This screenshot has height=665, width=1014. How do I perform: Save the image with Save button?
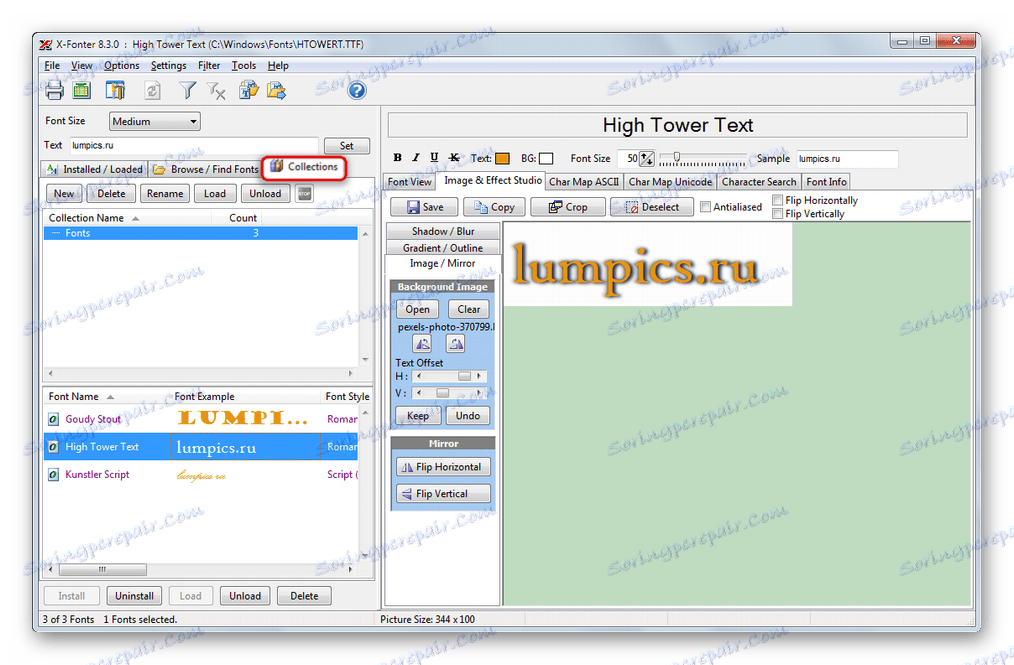coord(424,207)
